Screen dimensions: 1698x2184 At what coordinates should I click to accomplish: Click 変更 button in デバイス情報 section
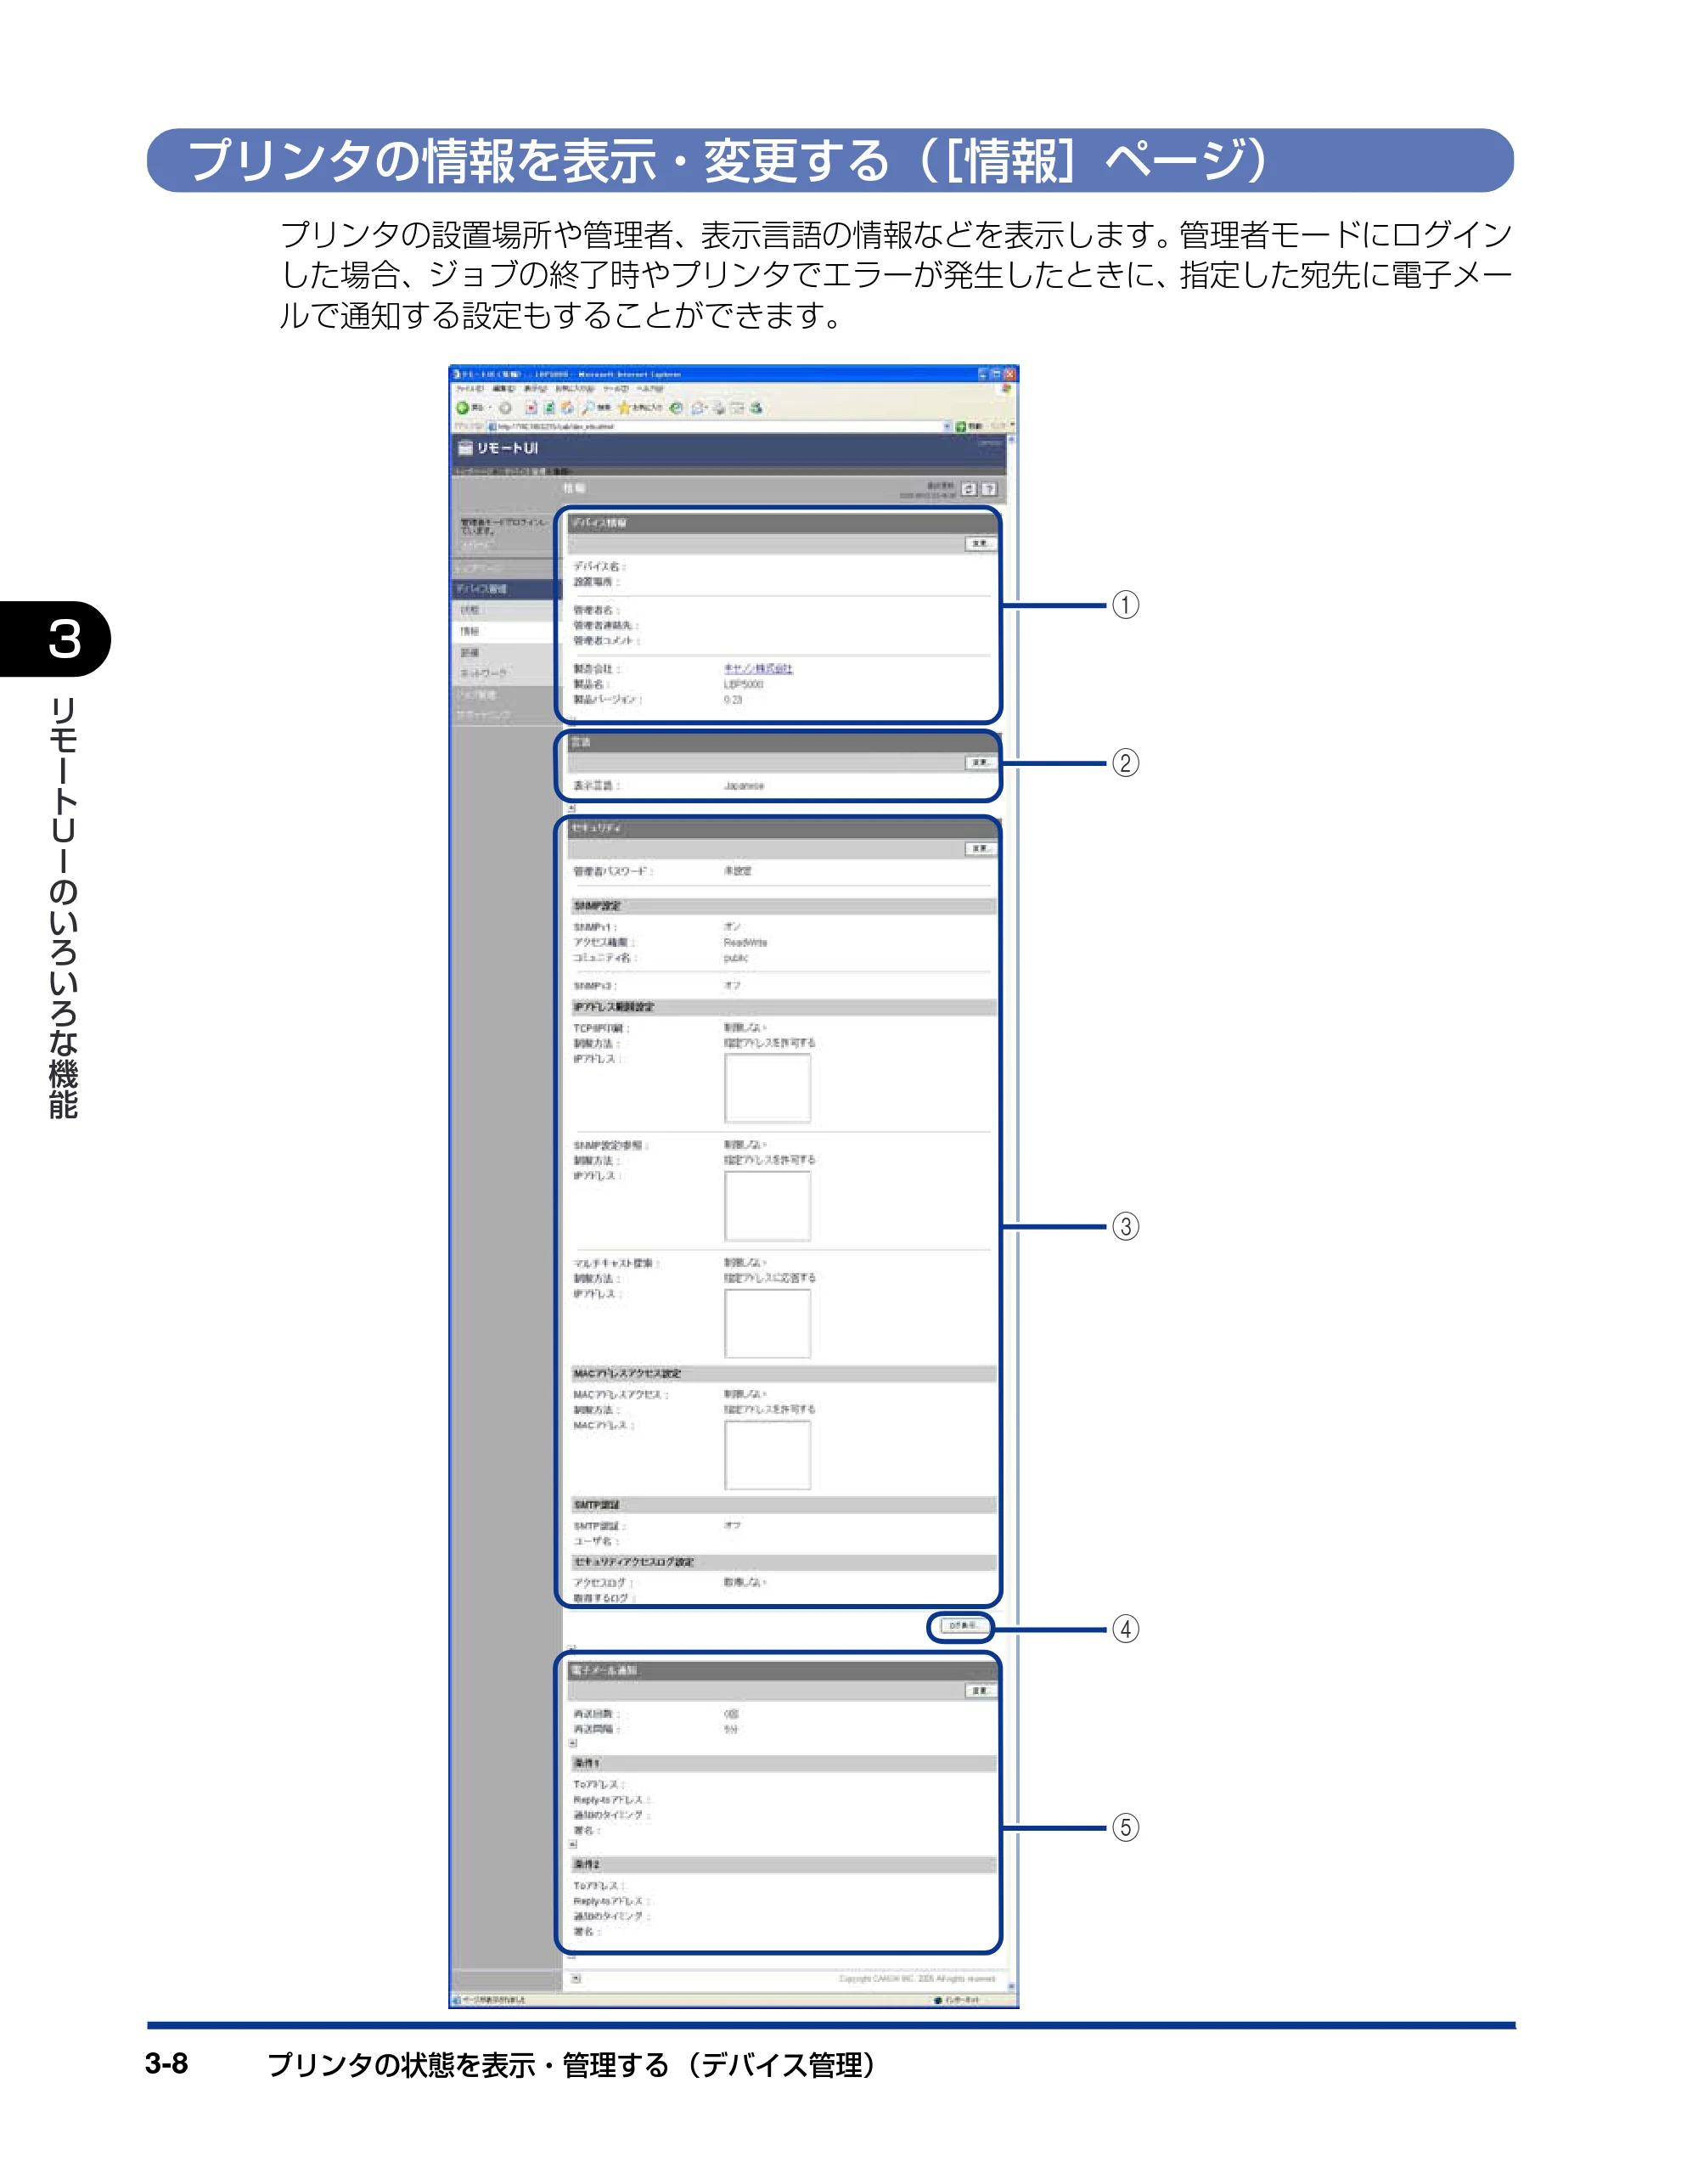(x=980, y=544)
